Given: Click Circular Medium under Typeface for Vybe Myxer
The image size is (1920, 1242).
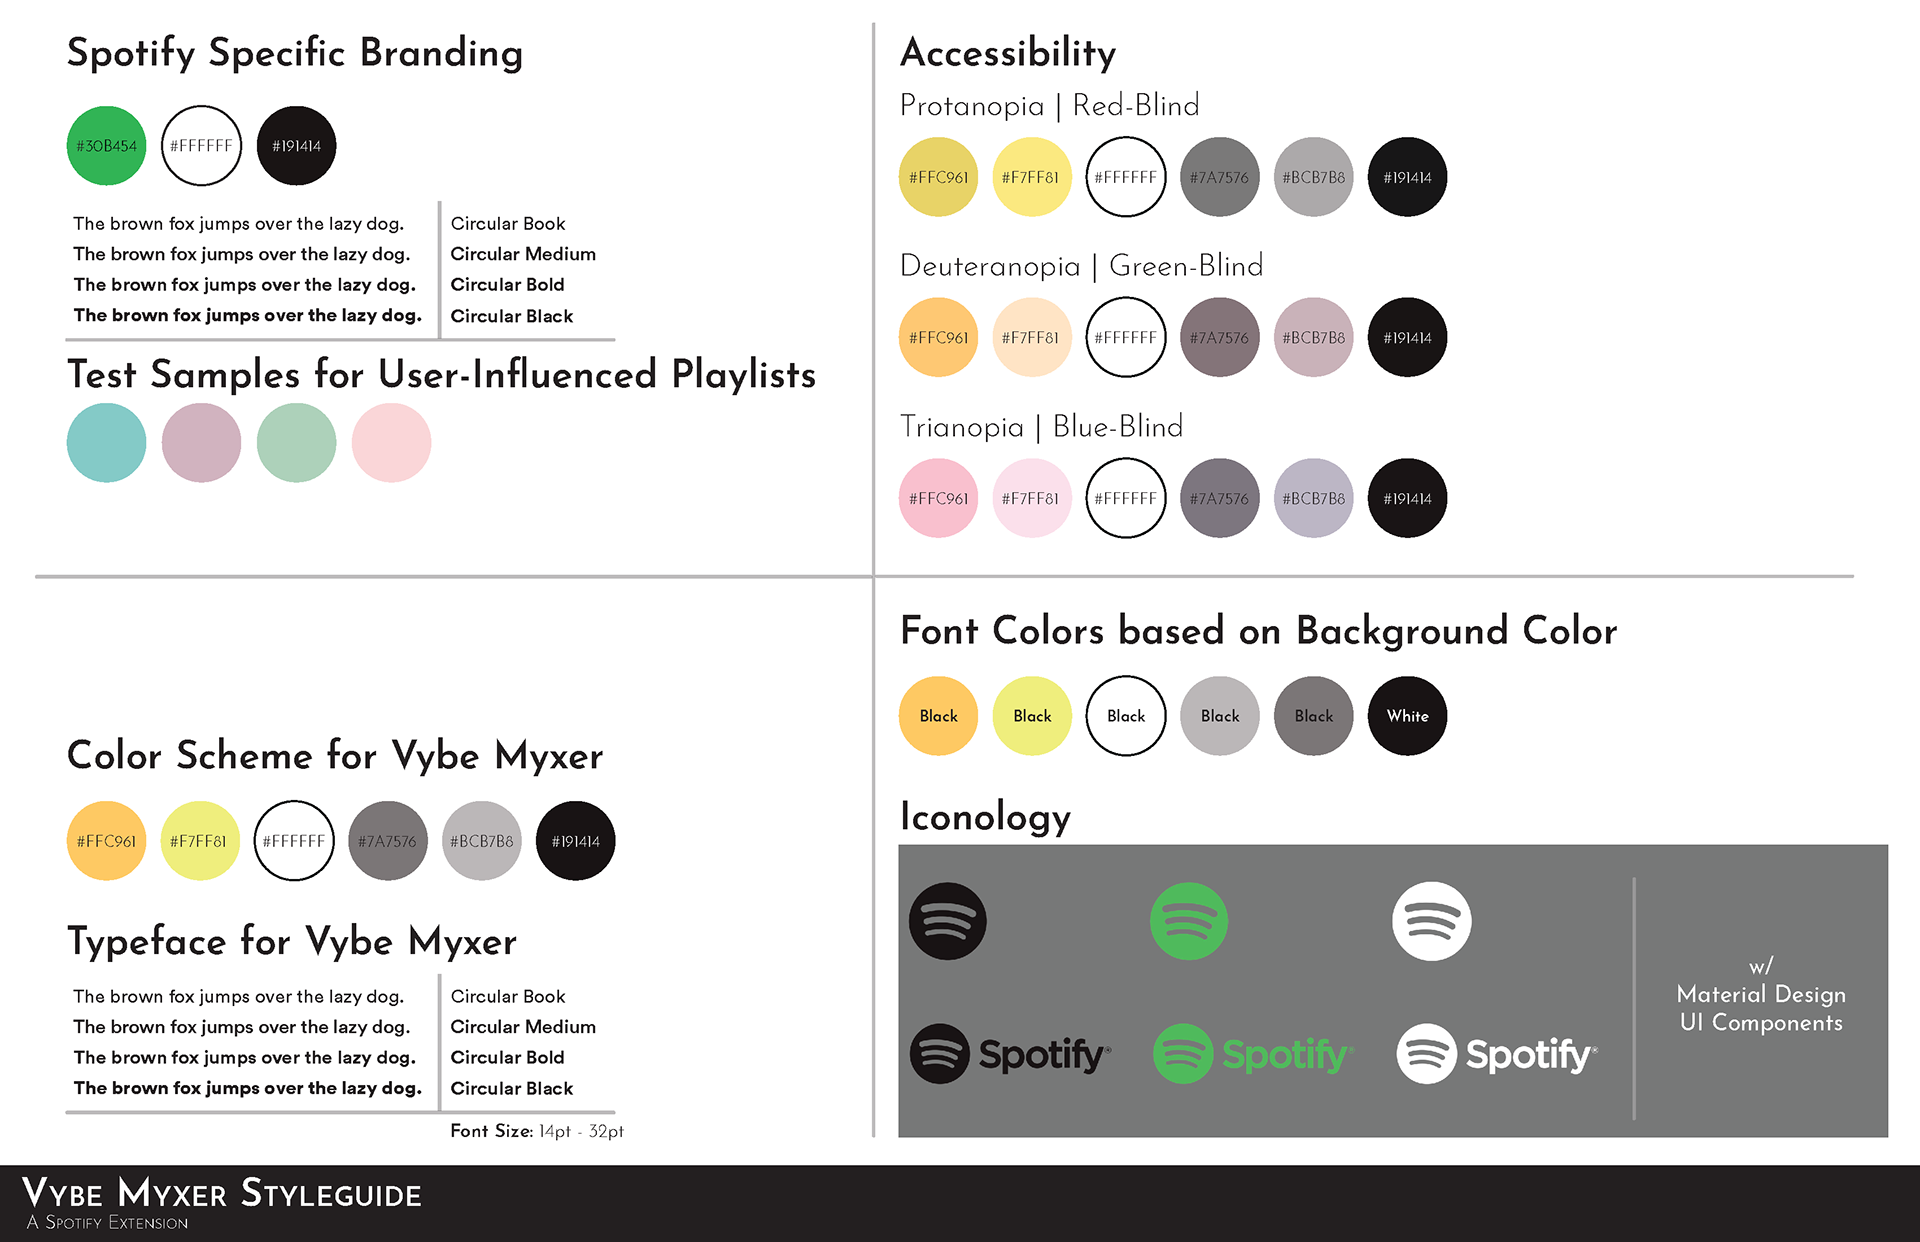Looking at the screenshot, I should coord(523,1027).
